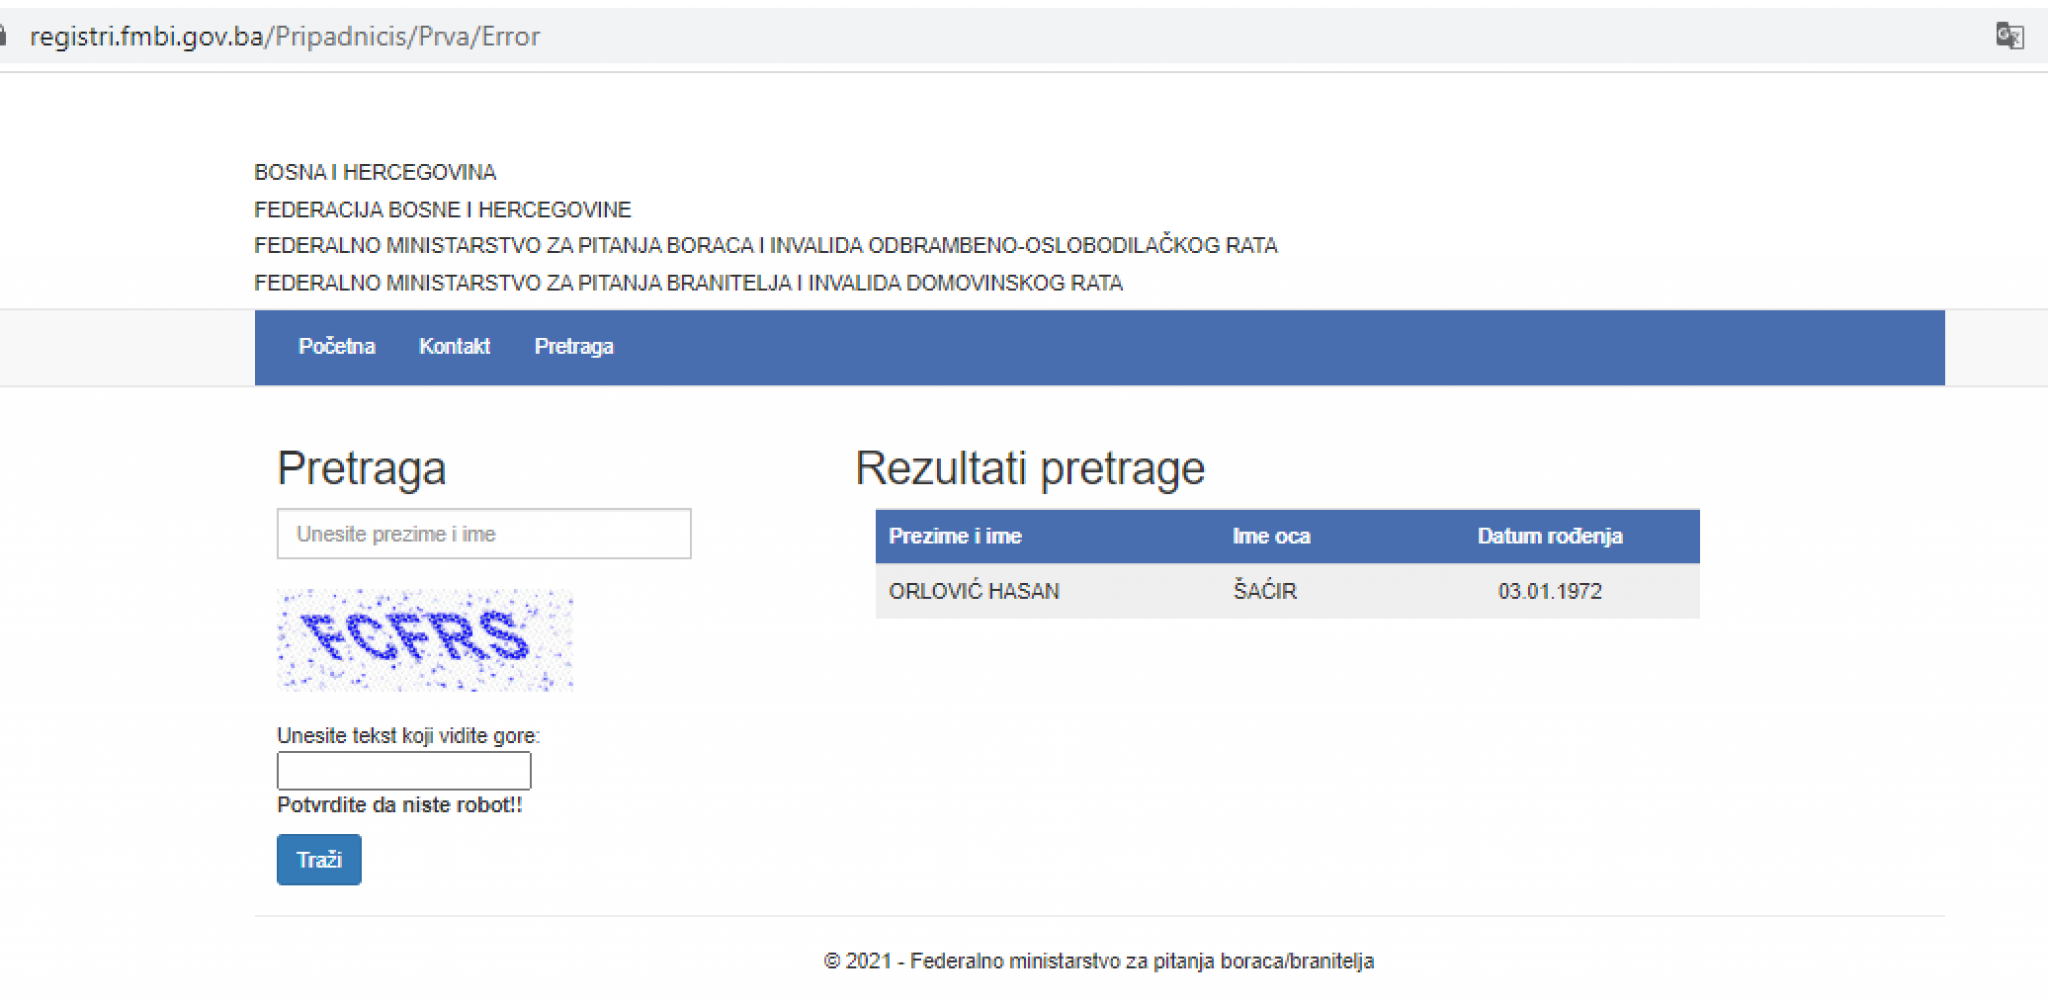Open the Kontakt page

(x=455, y=346)
